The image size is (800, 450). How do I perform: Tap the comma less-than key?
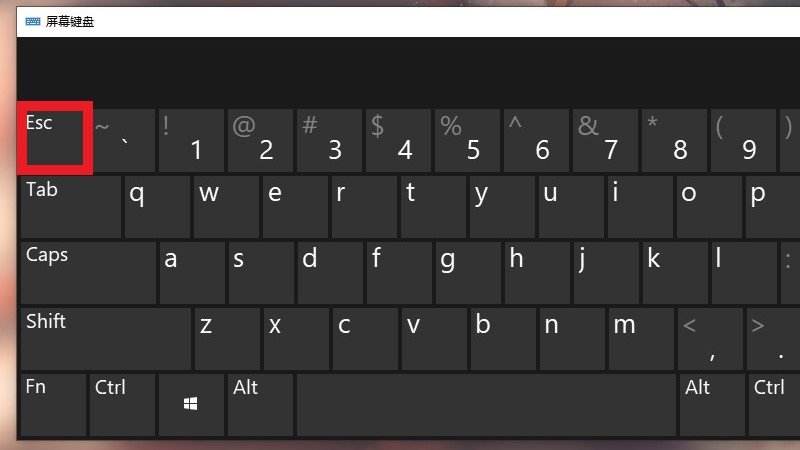[x=710, y=339]
